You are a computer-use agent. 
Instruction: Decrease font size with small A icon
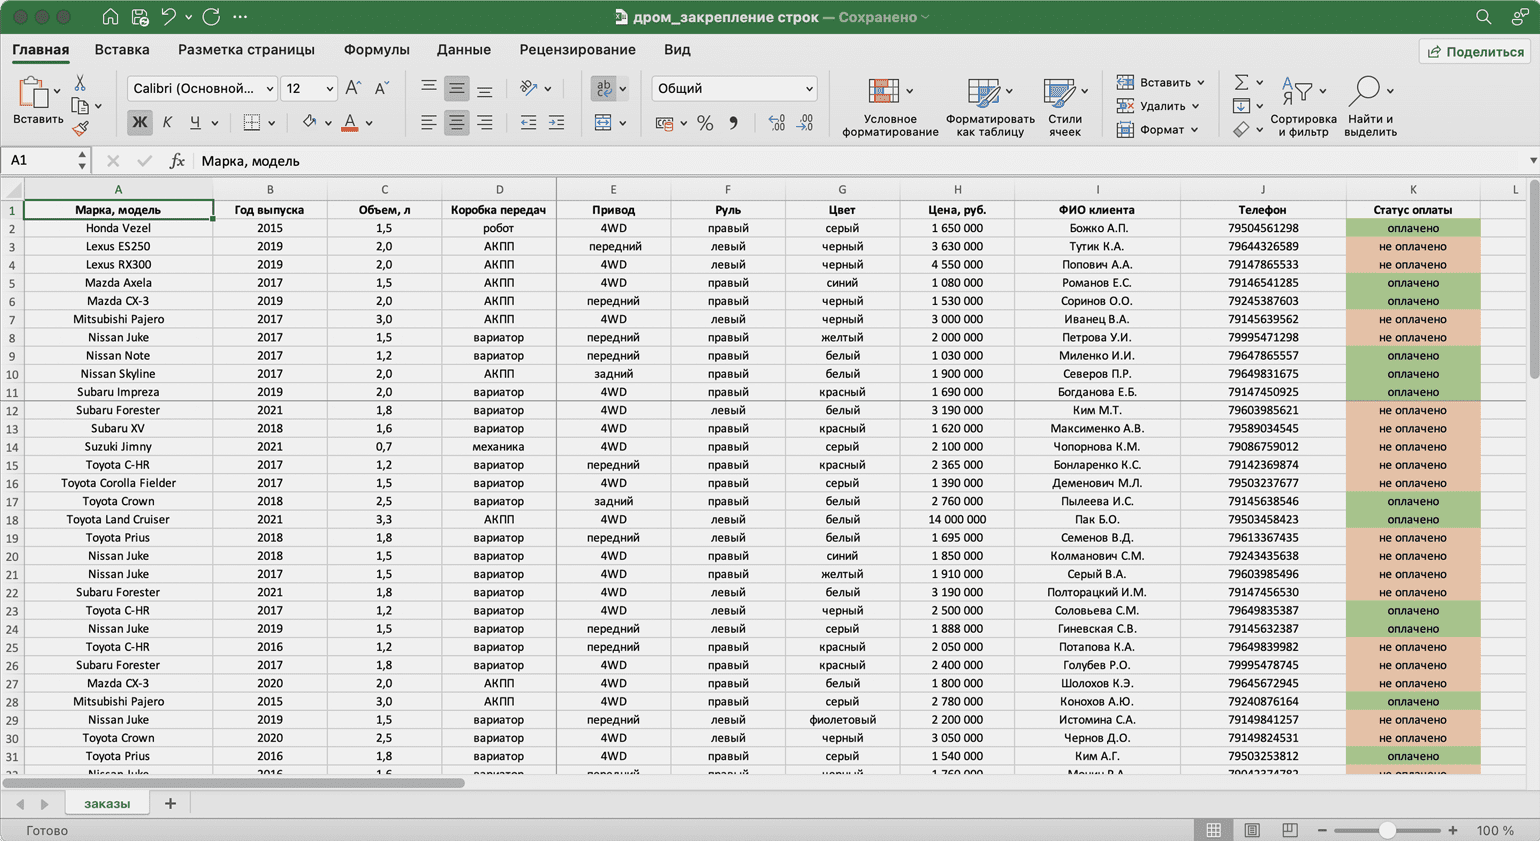tap(381, 88)
